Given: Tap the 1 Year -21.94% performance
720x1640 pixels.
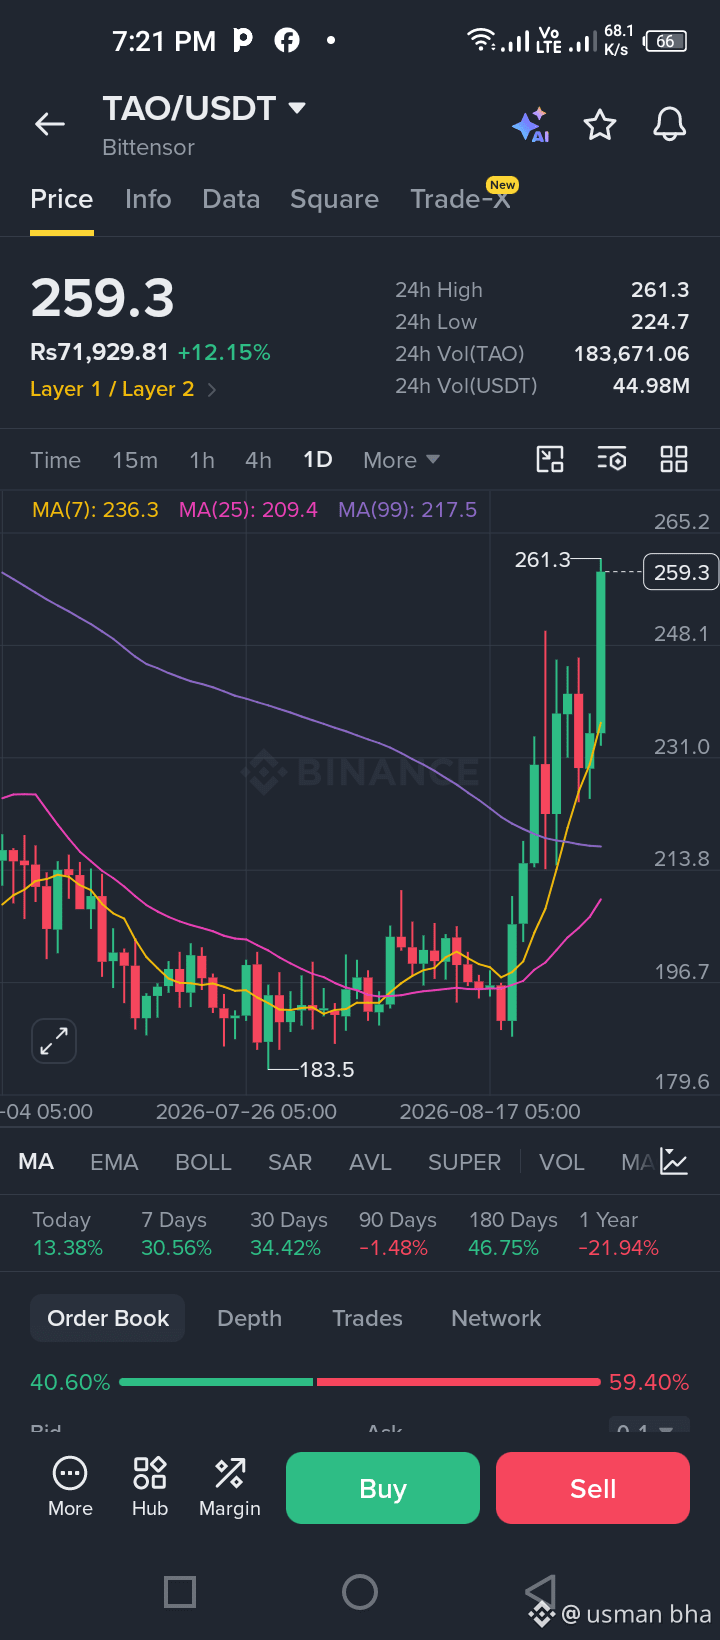Looking at the screenshot, I should click(618, 1234).
